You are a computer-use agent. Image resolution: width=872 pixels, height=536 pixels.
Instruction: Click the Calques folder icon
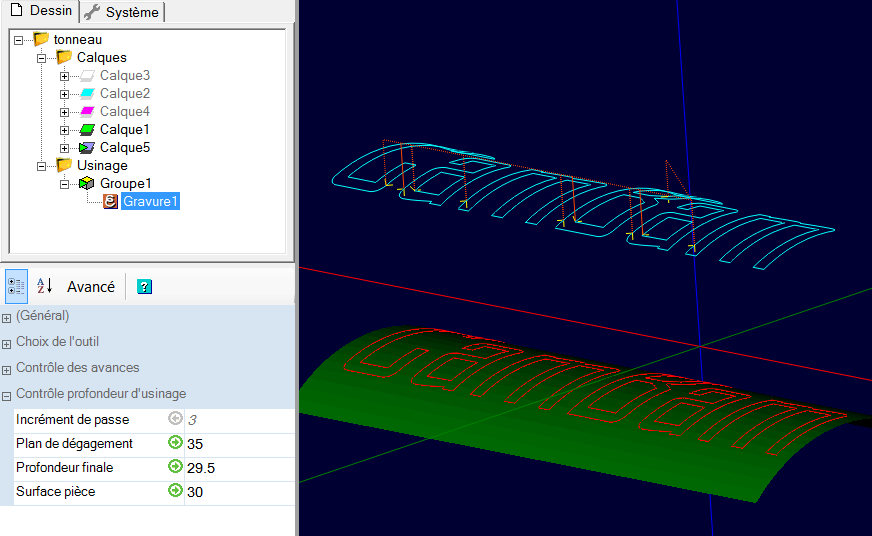point(64,57)
